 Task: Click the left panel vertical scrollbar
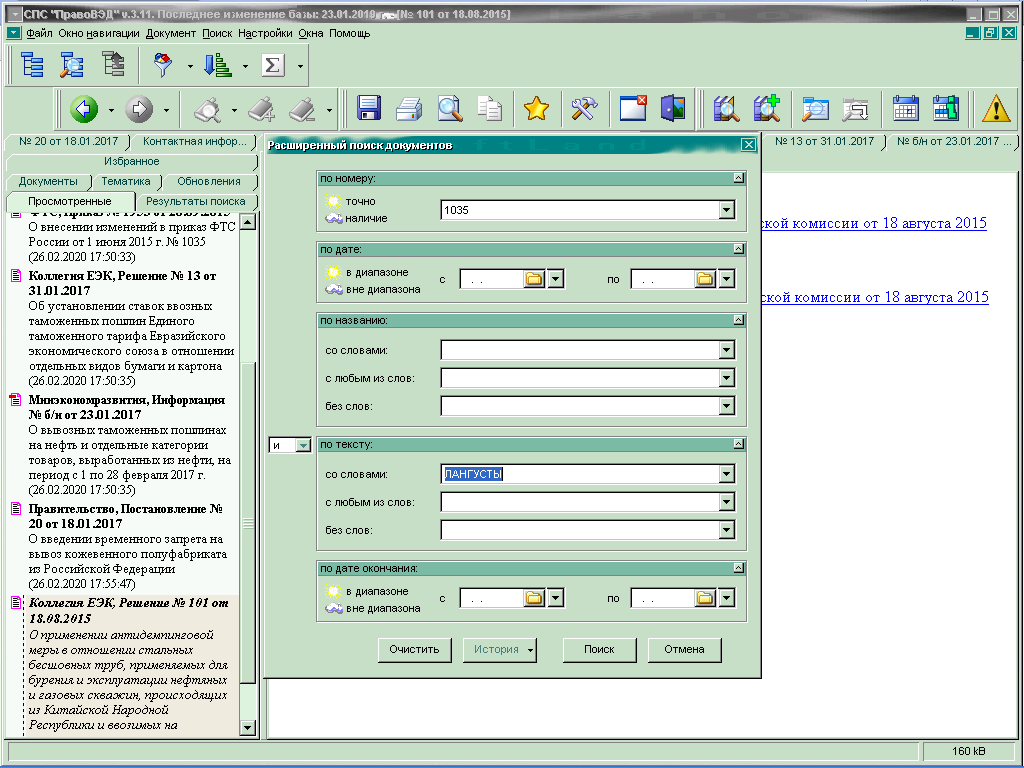tap(249, 520)
